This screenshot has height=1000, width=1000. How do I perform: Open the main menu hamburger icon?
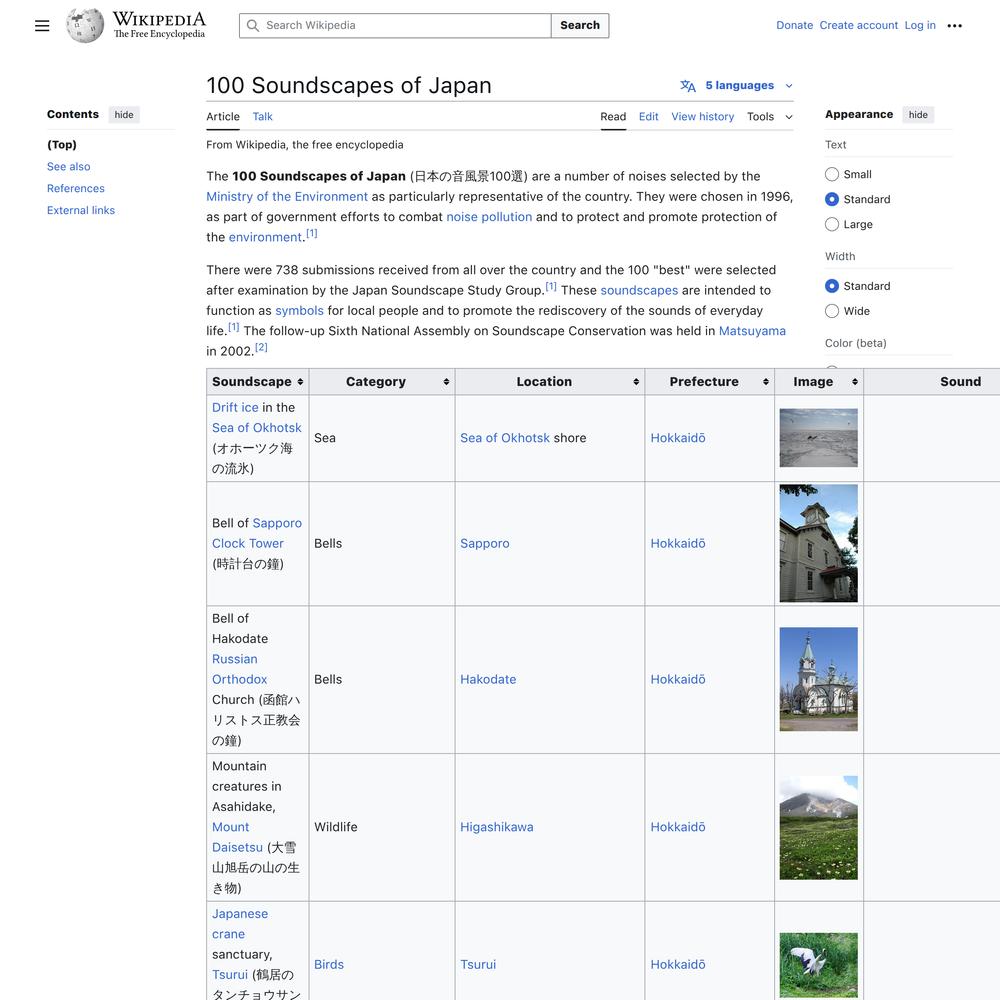coord(42,26)
